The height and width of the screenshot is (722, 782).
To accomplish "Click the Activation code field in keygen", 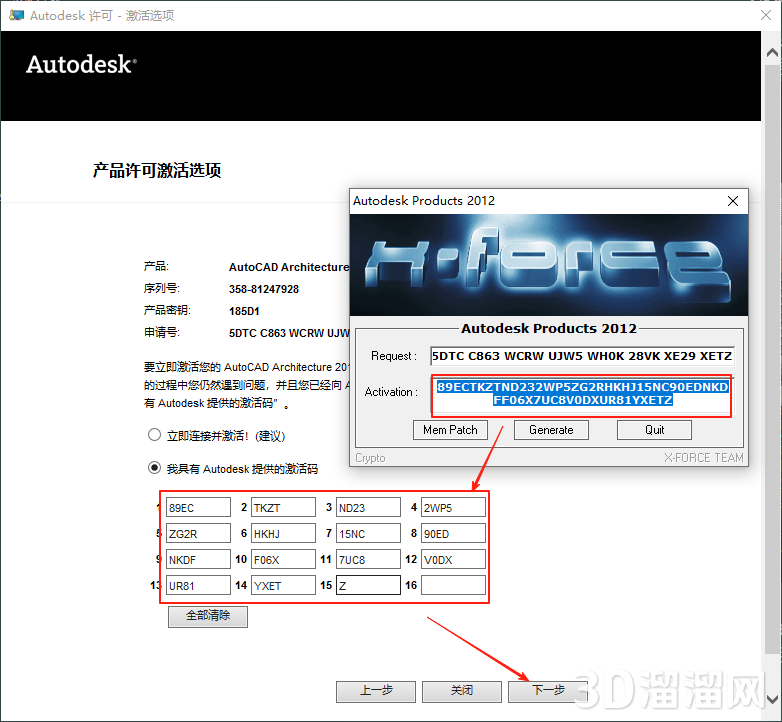I will coord(582,394).
